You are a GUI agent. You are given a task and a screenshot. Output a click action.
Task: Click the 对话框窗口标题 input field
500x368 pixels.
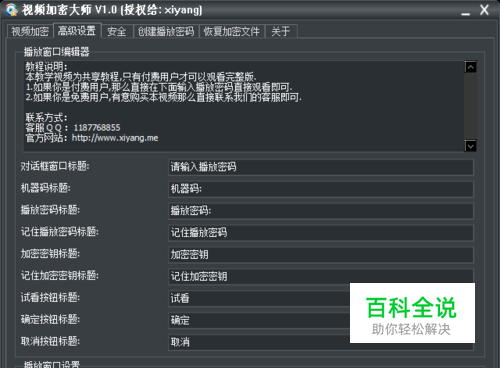(x=321, y=167)
